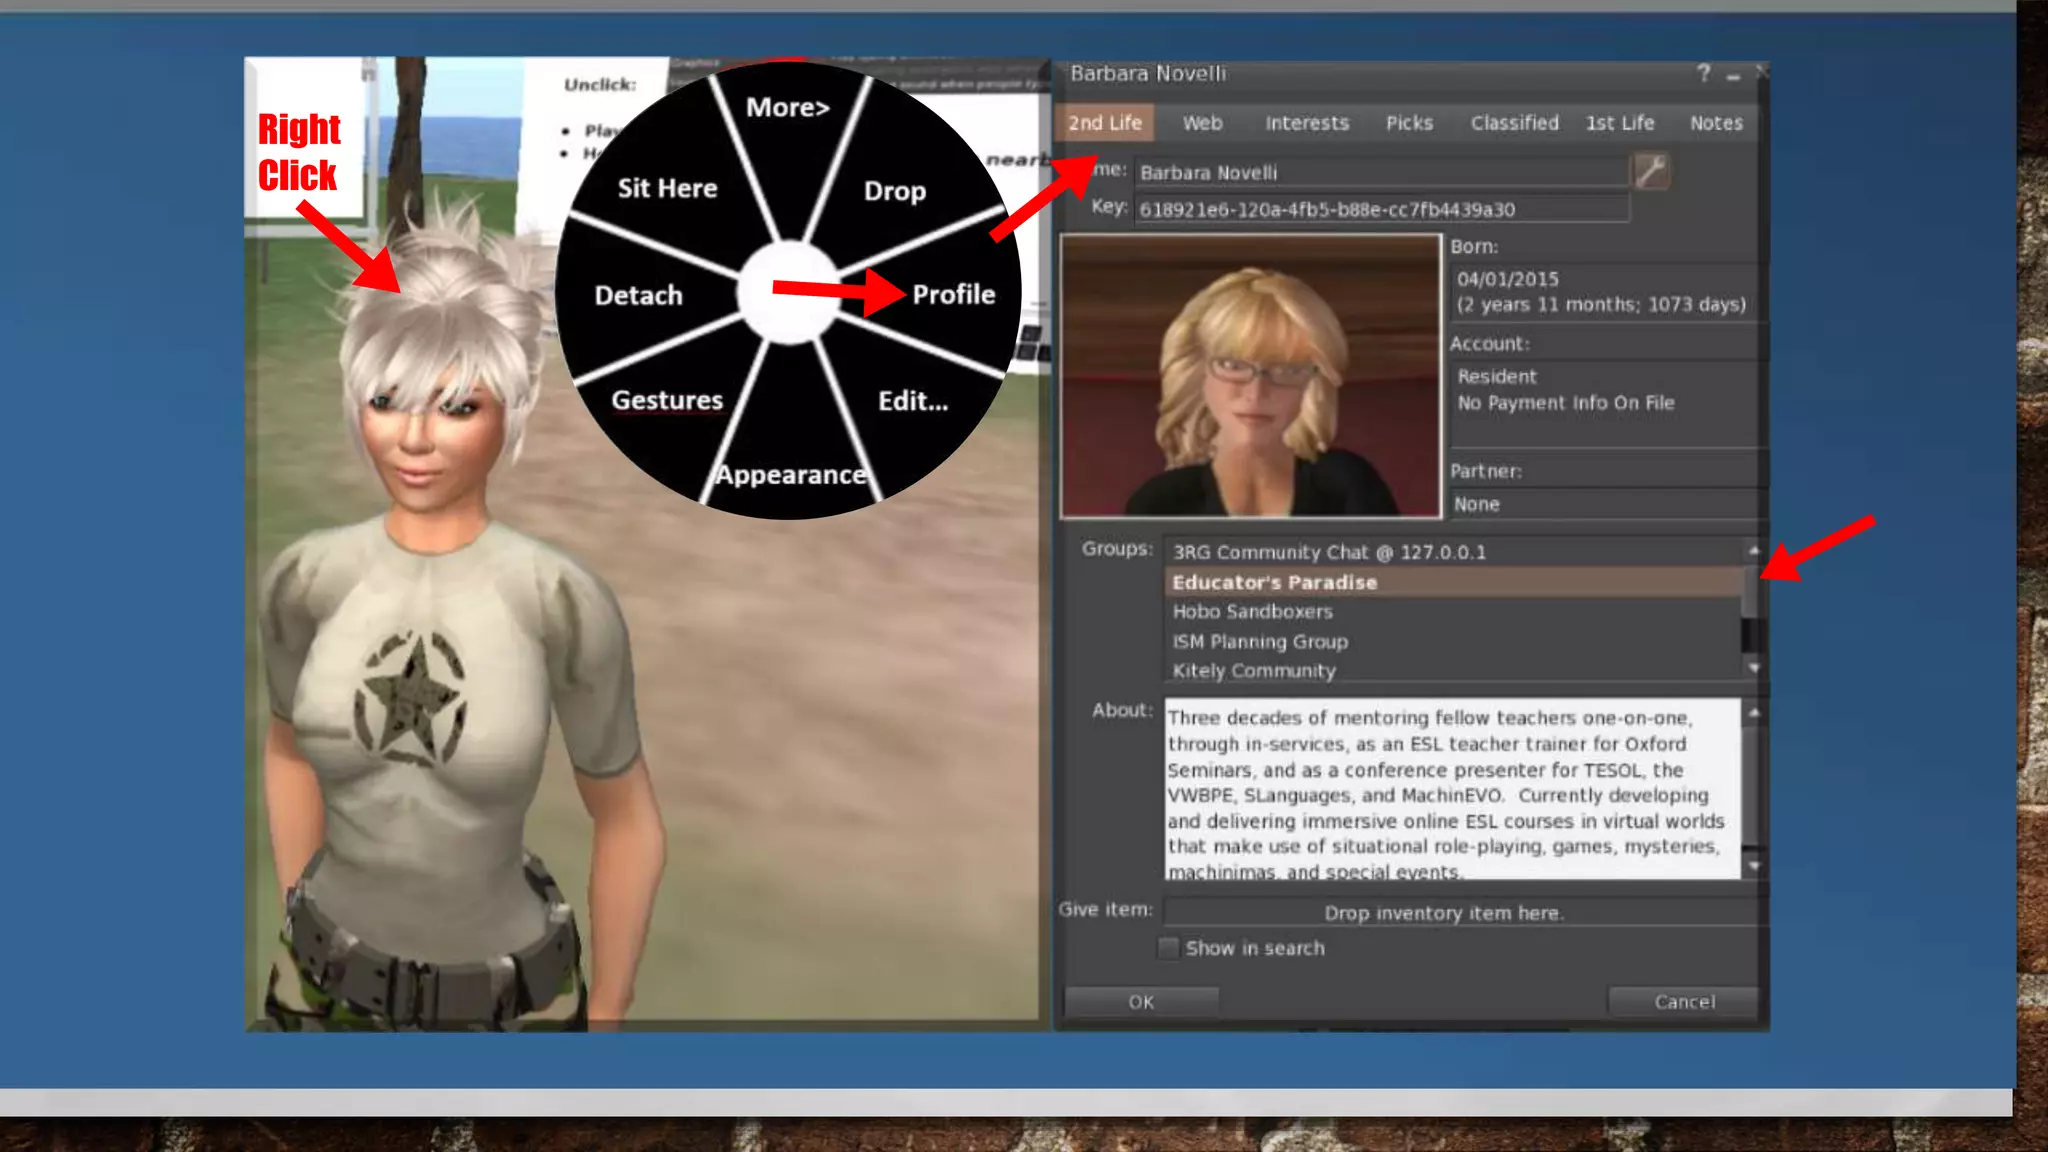The height and width of the screenshot is (1152, 2048).
Task: Click the wrench icon beside the name field
Action: [x=1651, y=171]
